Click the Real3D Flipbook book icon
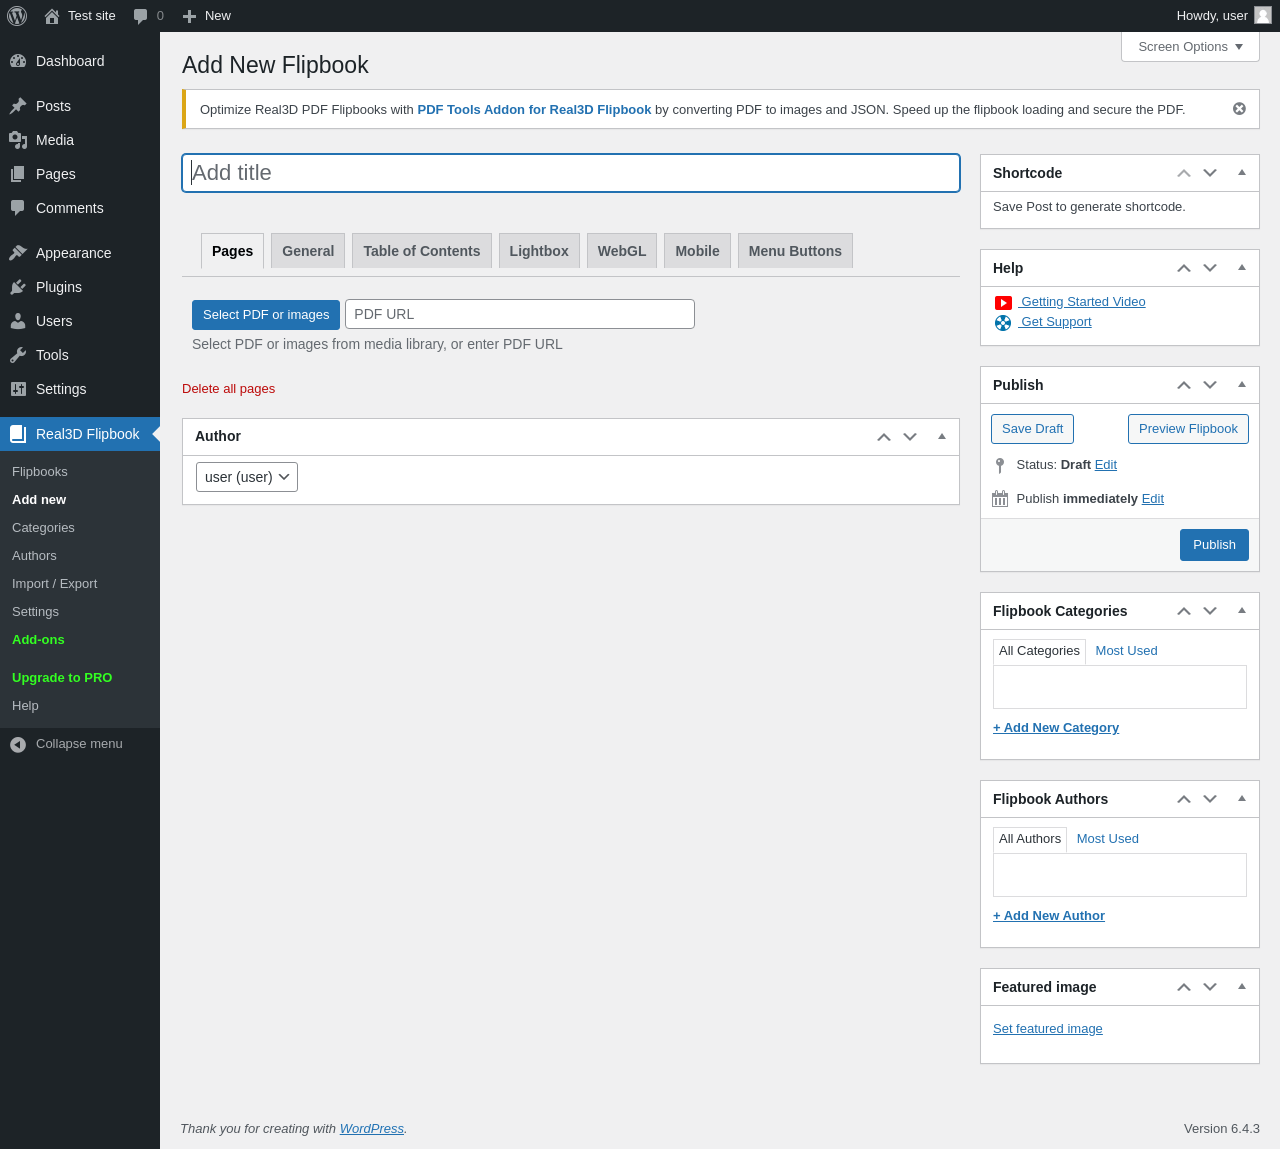This screenshot has height=1149, width=1280. pyautogui.click(x=18, y=434)
